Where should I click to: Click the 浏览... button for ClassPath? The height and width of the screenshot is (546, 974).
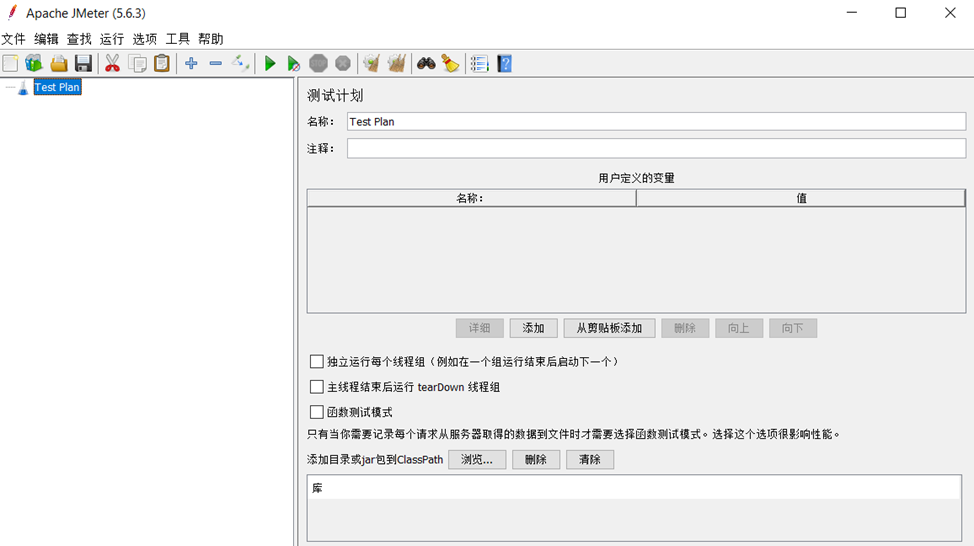476,460
